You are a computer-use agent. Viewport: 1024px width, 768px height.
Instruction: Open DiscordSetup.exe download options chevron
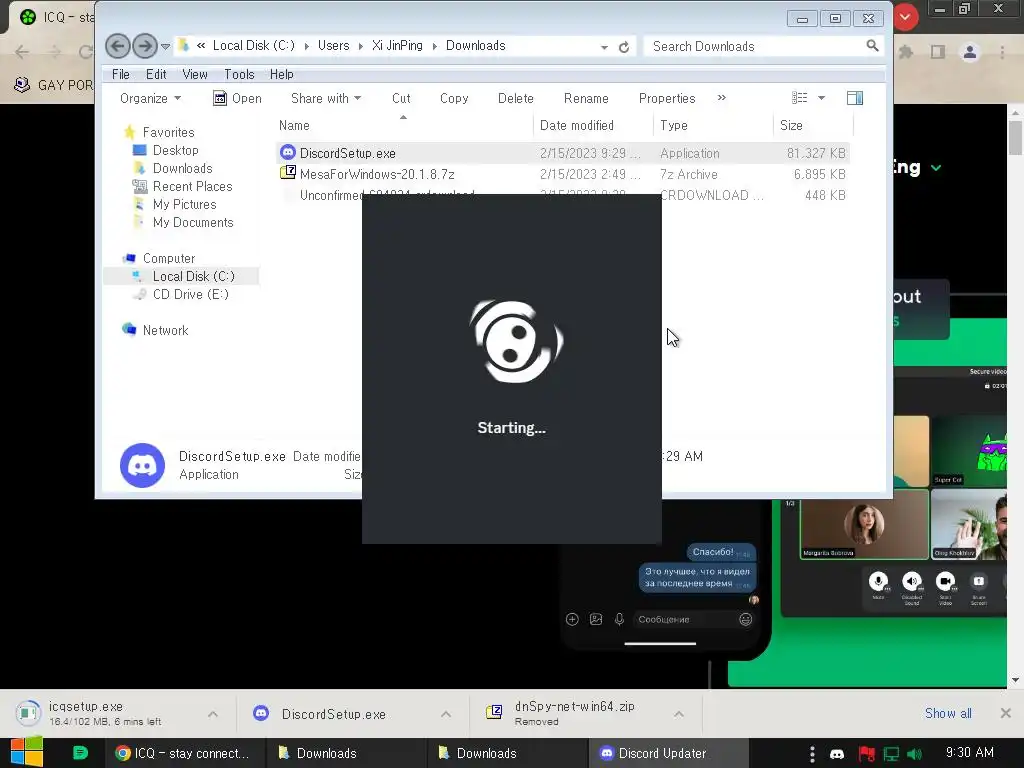(x=446, y=714)
